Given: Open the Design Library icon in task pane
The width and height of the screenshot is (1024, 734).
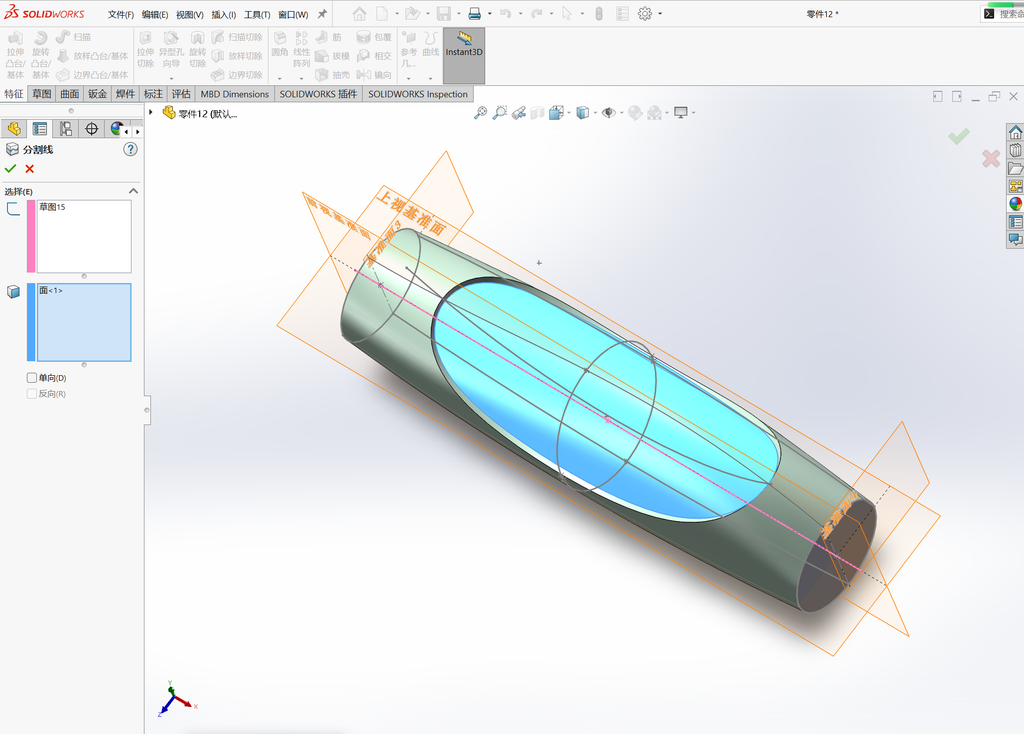Looking at the screenshot, I should [x=1016, y=150].
